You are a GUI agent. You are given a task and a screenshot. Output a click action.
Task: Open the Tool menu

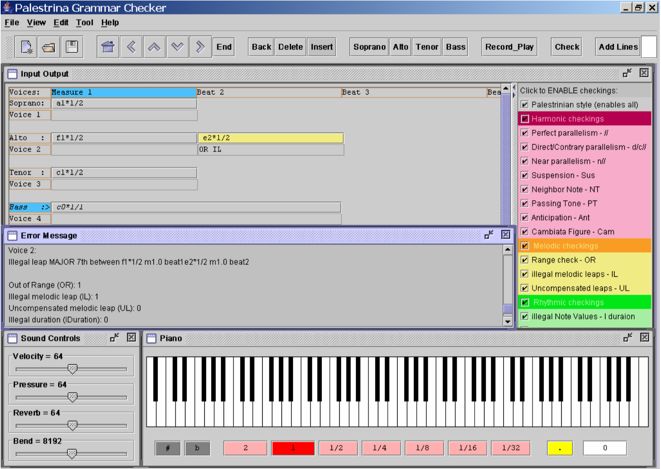(x=85, y=22)
